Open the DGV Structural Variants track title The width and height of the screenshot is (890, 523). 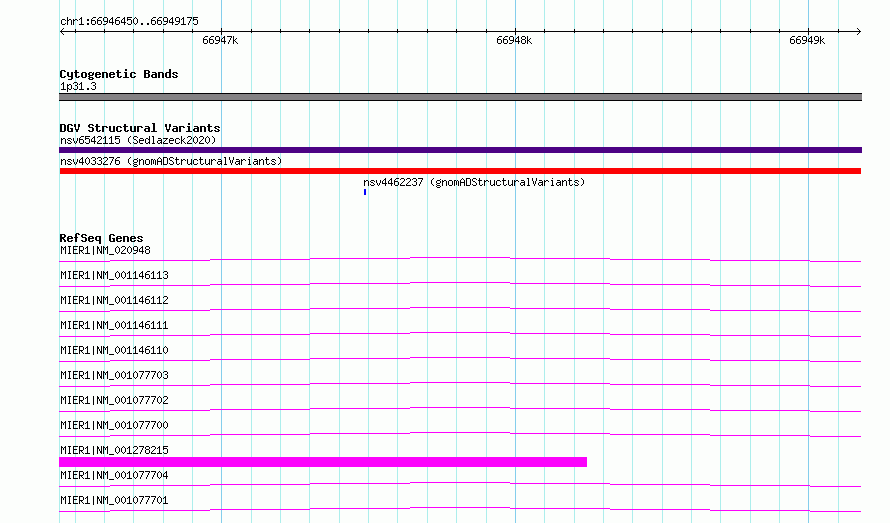click(x=140, y=128)
